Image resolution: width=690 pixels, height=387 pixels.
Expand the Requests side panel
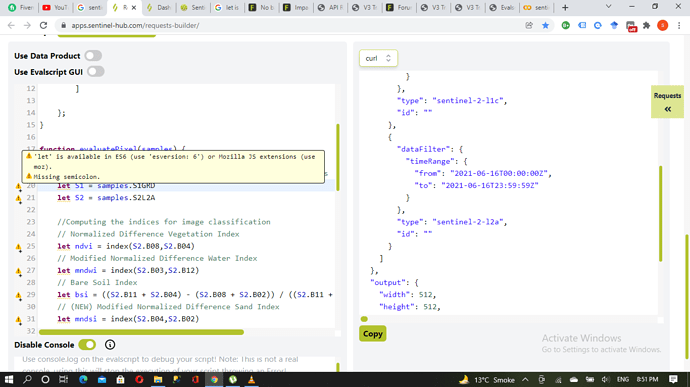[x=667, y=102]
